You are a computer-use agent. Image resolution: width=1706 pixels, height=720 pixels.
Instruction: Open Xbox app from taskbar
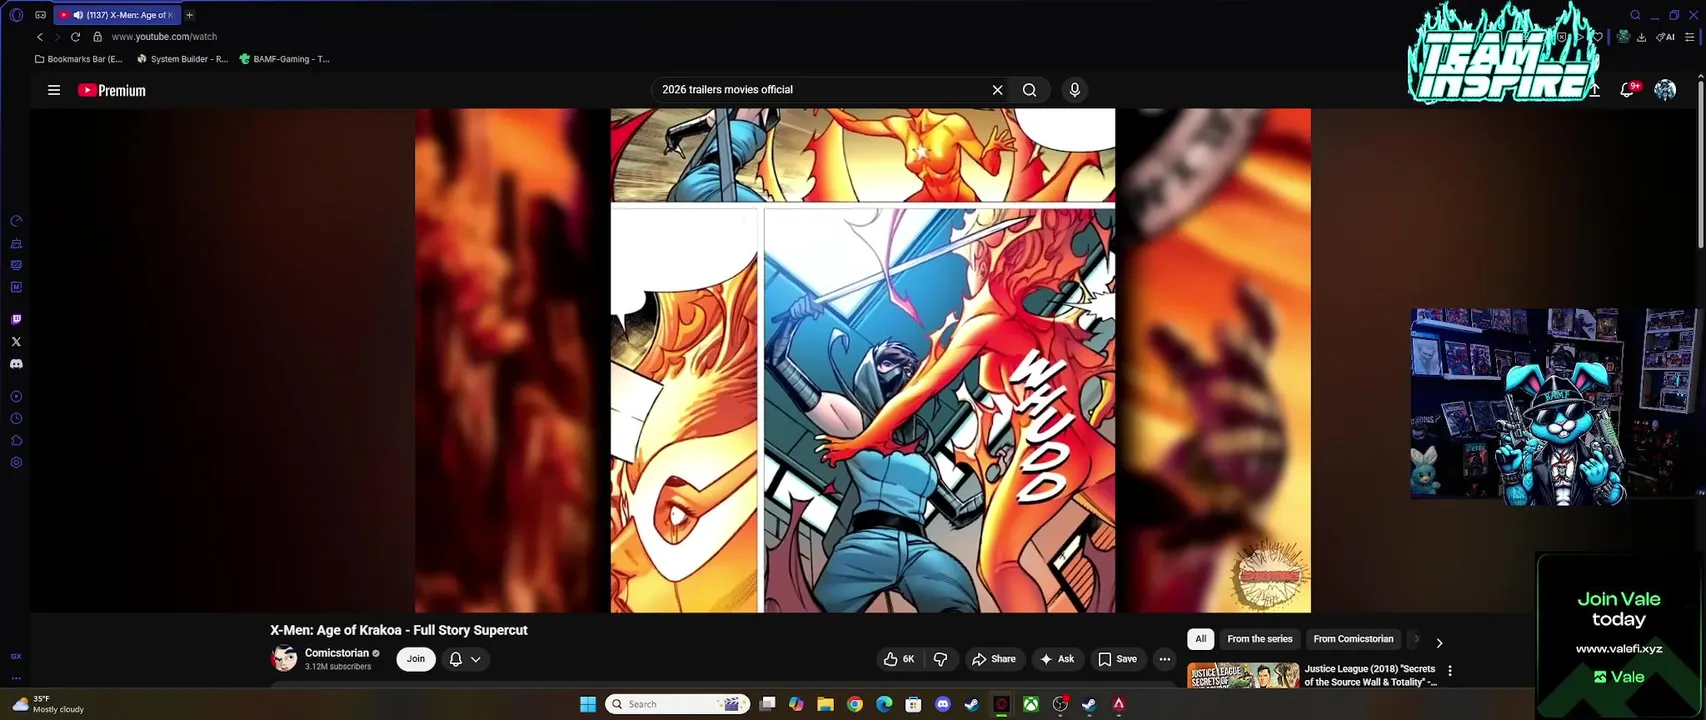[x=1030, y=704]
